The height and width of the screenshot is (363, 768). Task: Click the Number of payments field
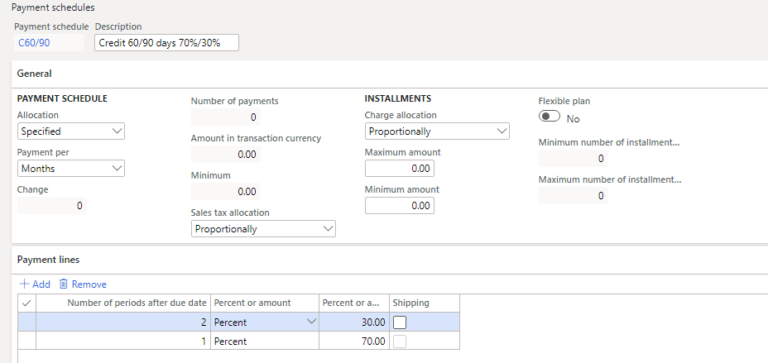(x=226, y=117)
